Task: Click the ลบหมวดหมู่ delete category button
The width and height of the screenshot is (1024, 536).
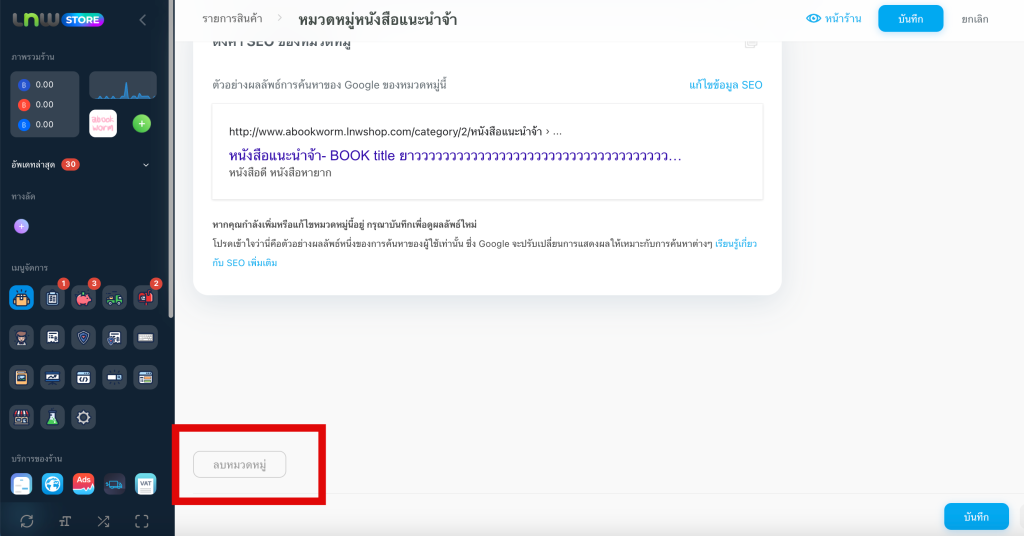Action: click(x=240, y=464)
